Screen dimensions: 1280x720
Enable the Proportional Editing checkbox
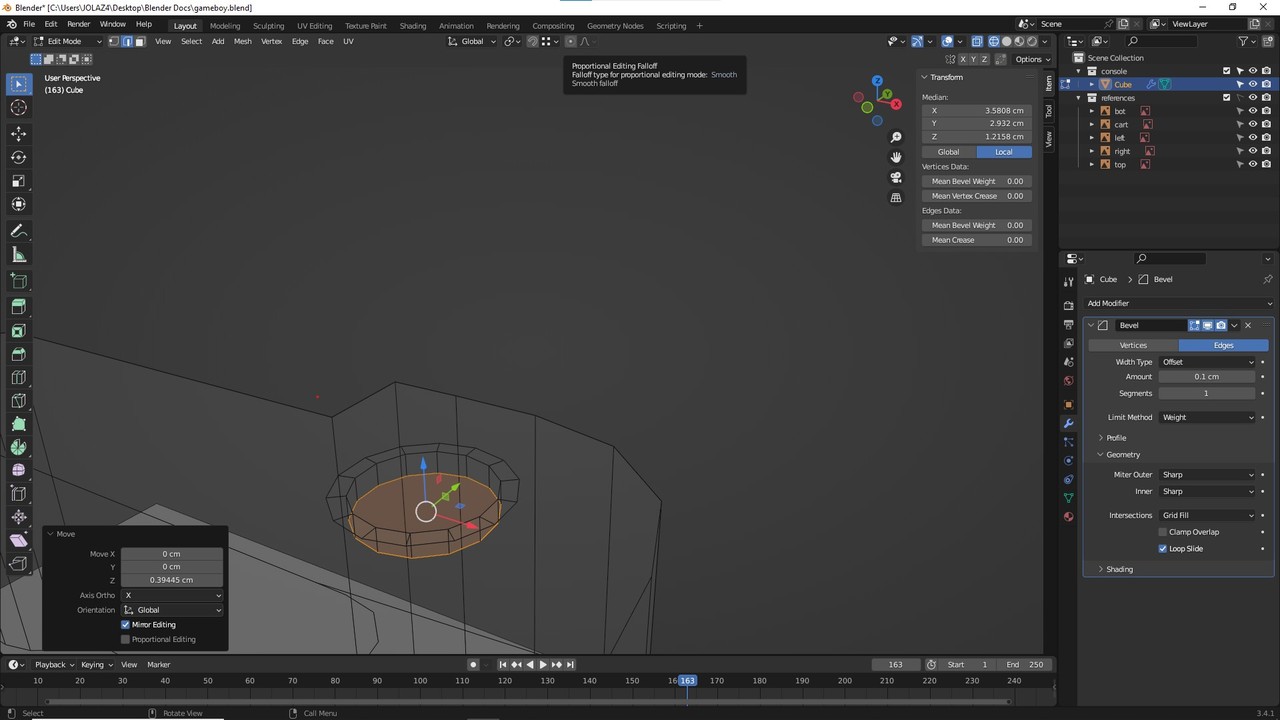[x=126, y=639]
